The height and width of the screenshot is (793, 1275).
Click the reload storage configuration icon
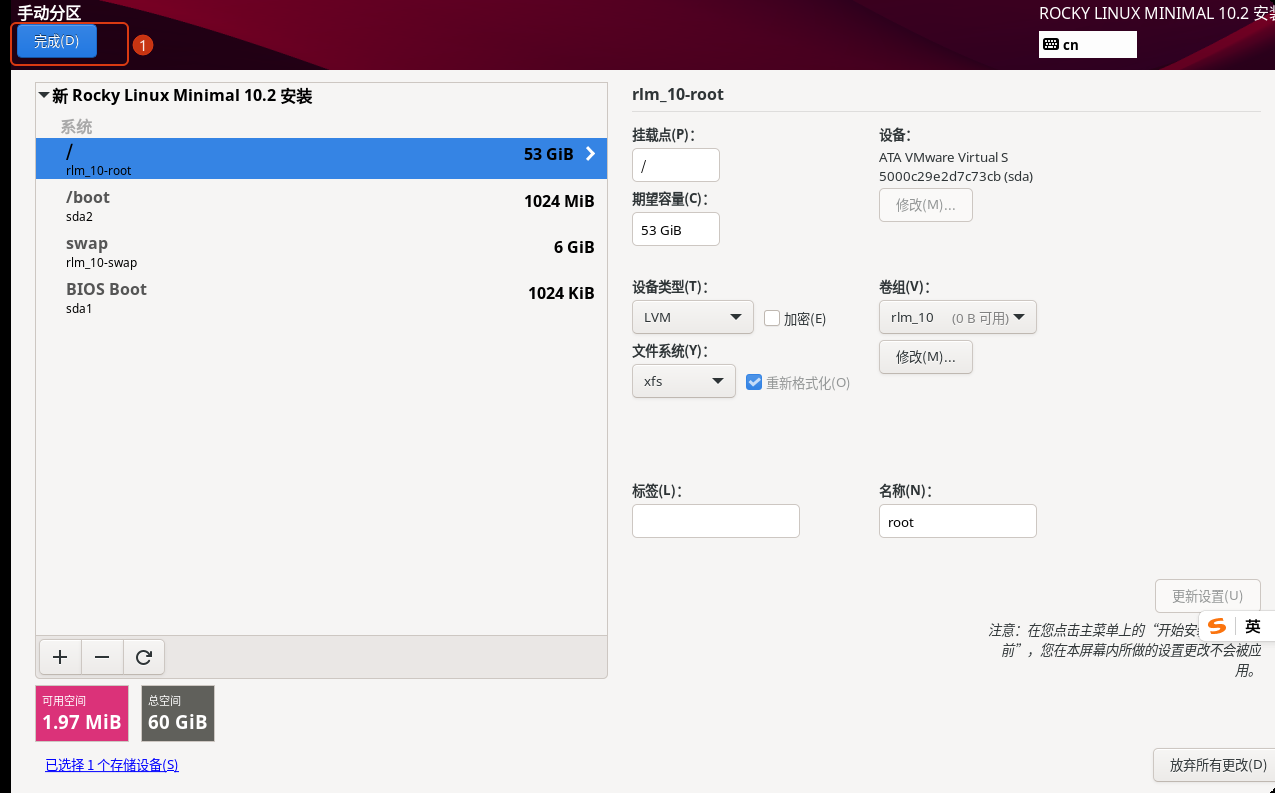(x=144, y=657)
